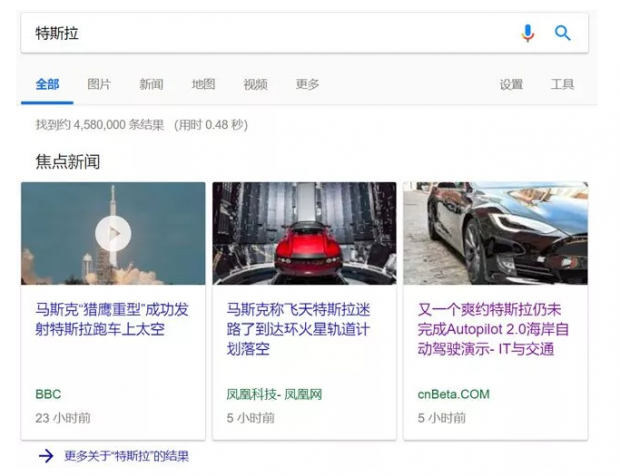This screenshot has height=476, width=620.
Task: Open headline 又一个爽约特斯拉仍未完成Autopilot 2.0
Action: 493,329
